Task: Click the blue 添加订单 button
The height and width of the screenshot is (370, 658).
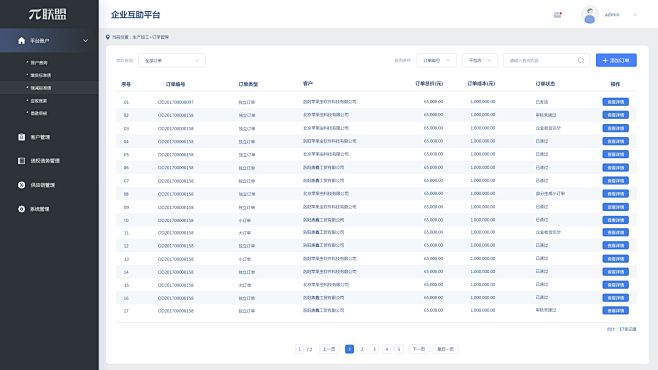Action: pos(616,60)
